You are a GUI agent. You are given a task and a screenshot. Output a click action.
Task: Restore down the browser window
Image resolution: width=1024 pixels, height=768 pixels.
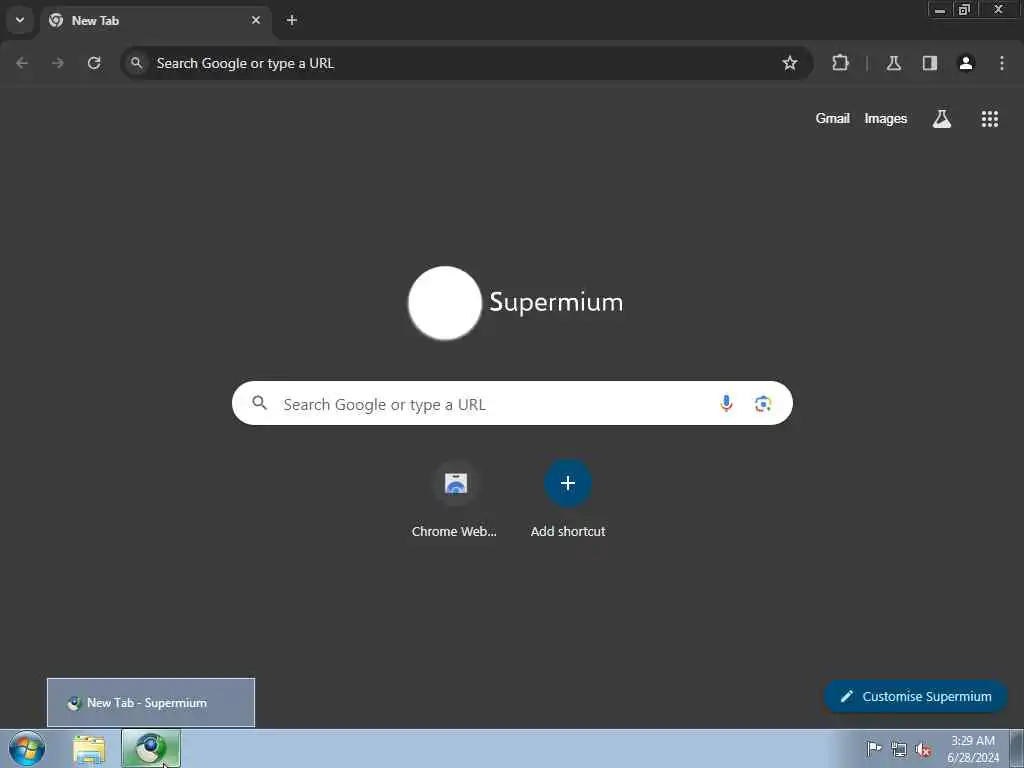coord(964,10)
